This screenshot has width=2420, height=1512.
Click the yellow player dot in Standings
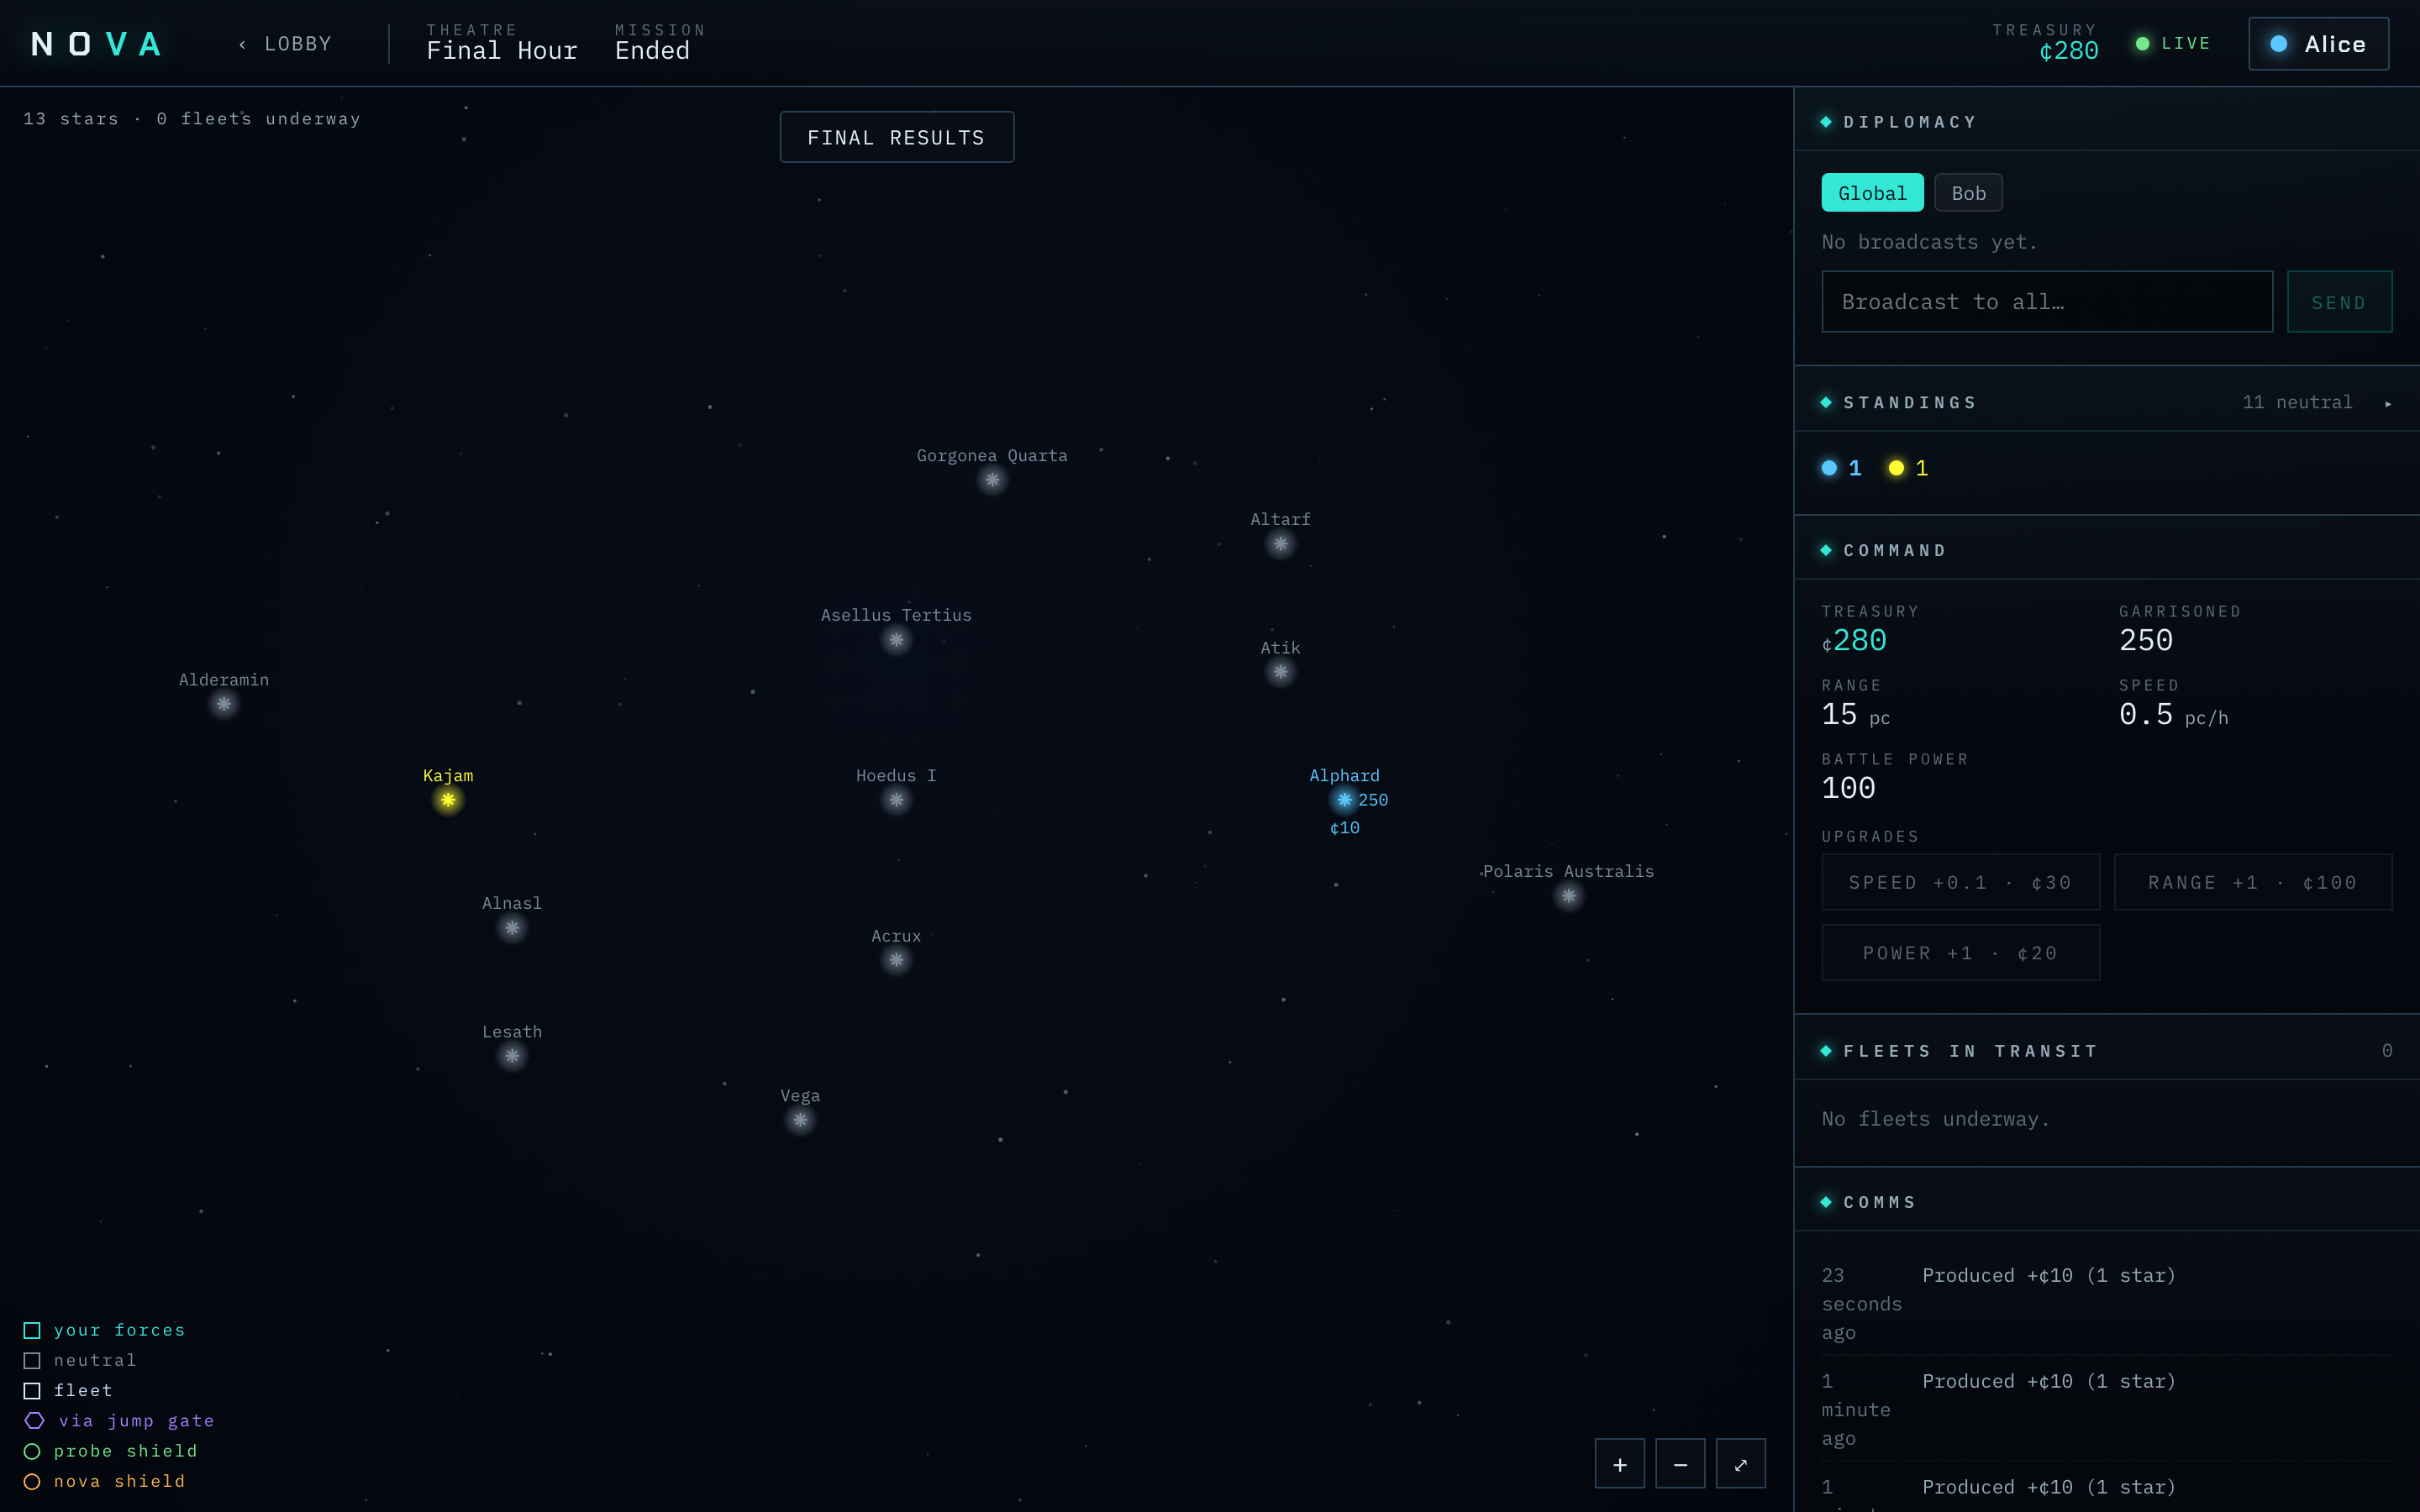pyautogui.click(x=1896, y=468)
